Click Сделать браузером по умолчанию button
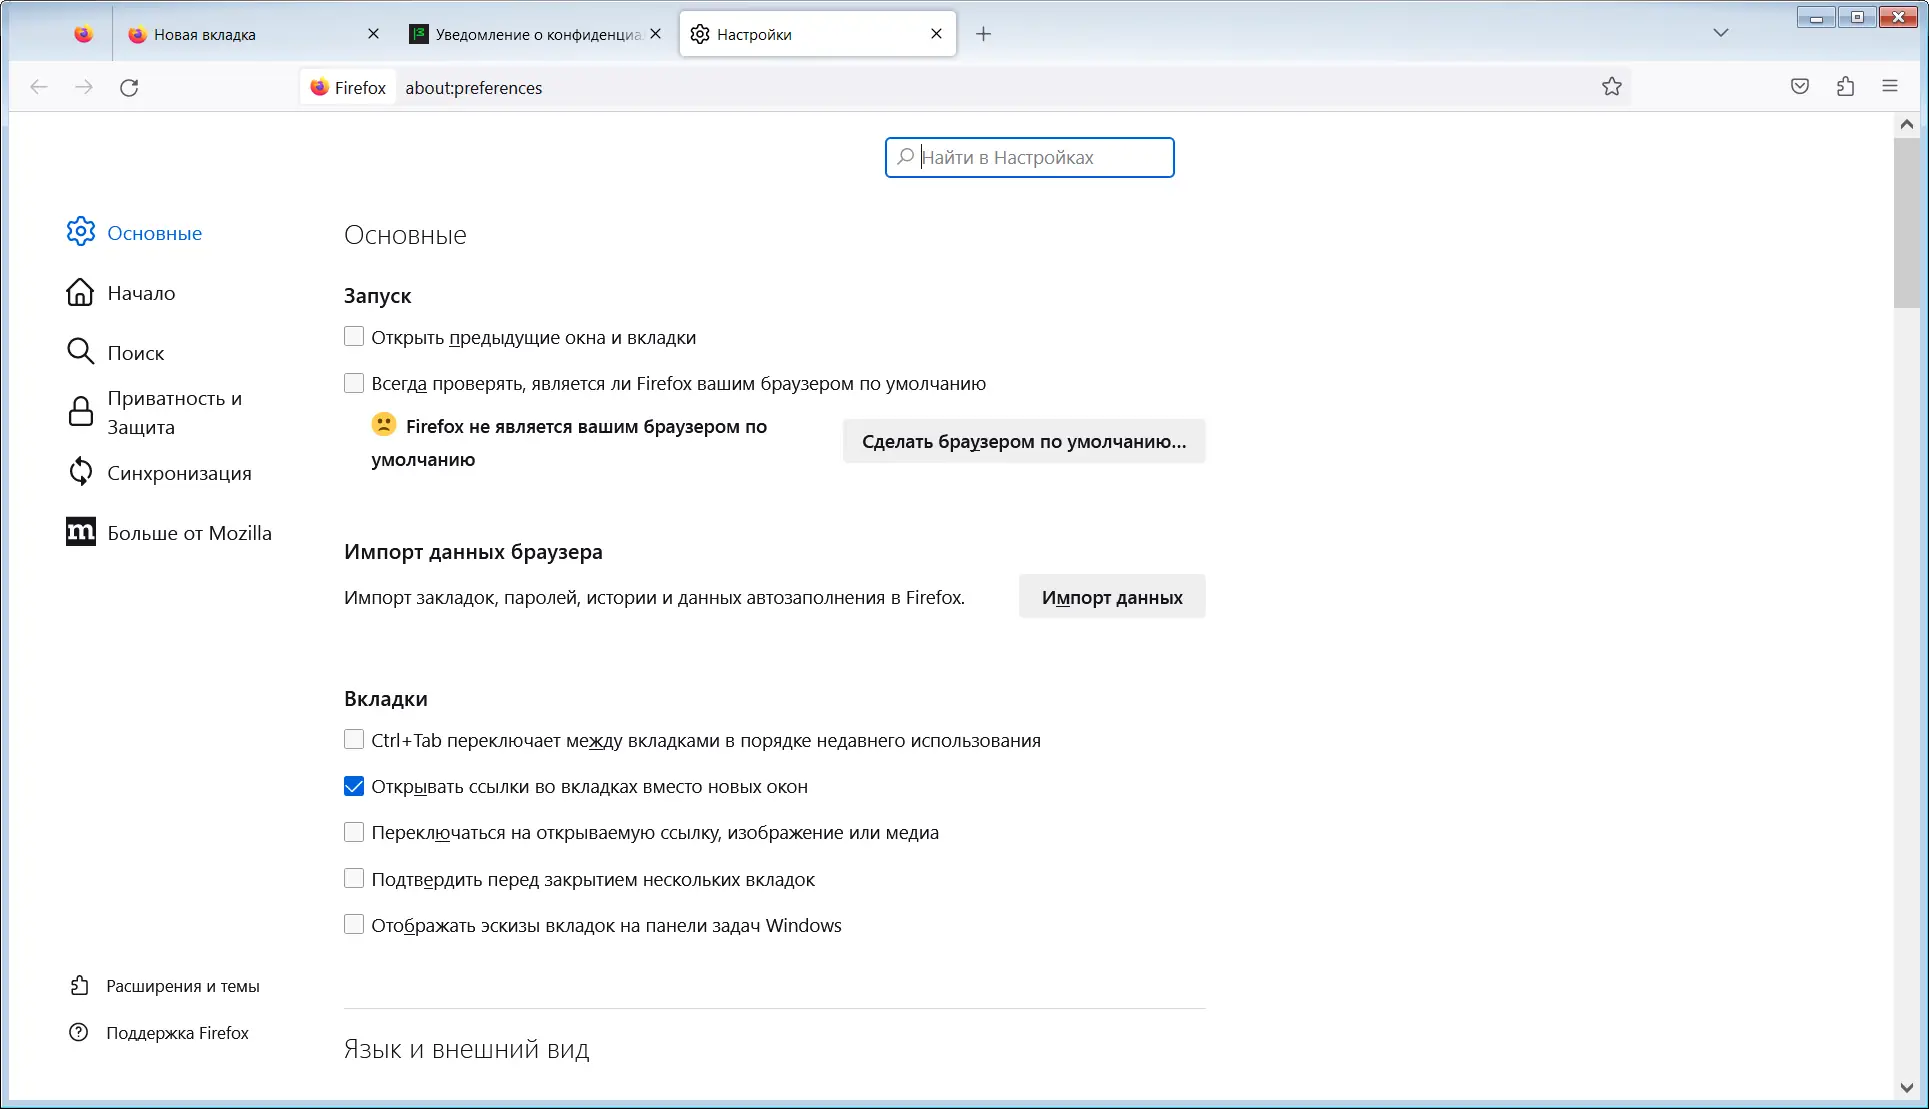1929x1109 pixels. click(x=1024, y=441)
